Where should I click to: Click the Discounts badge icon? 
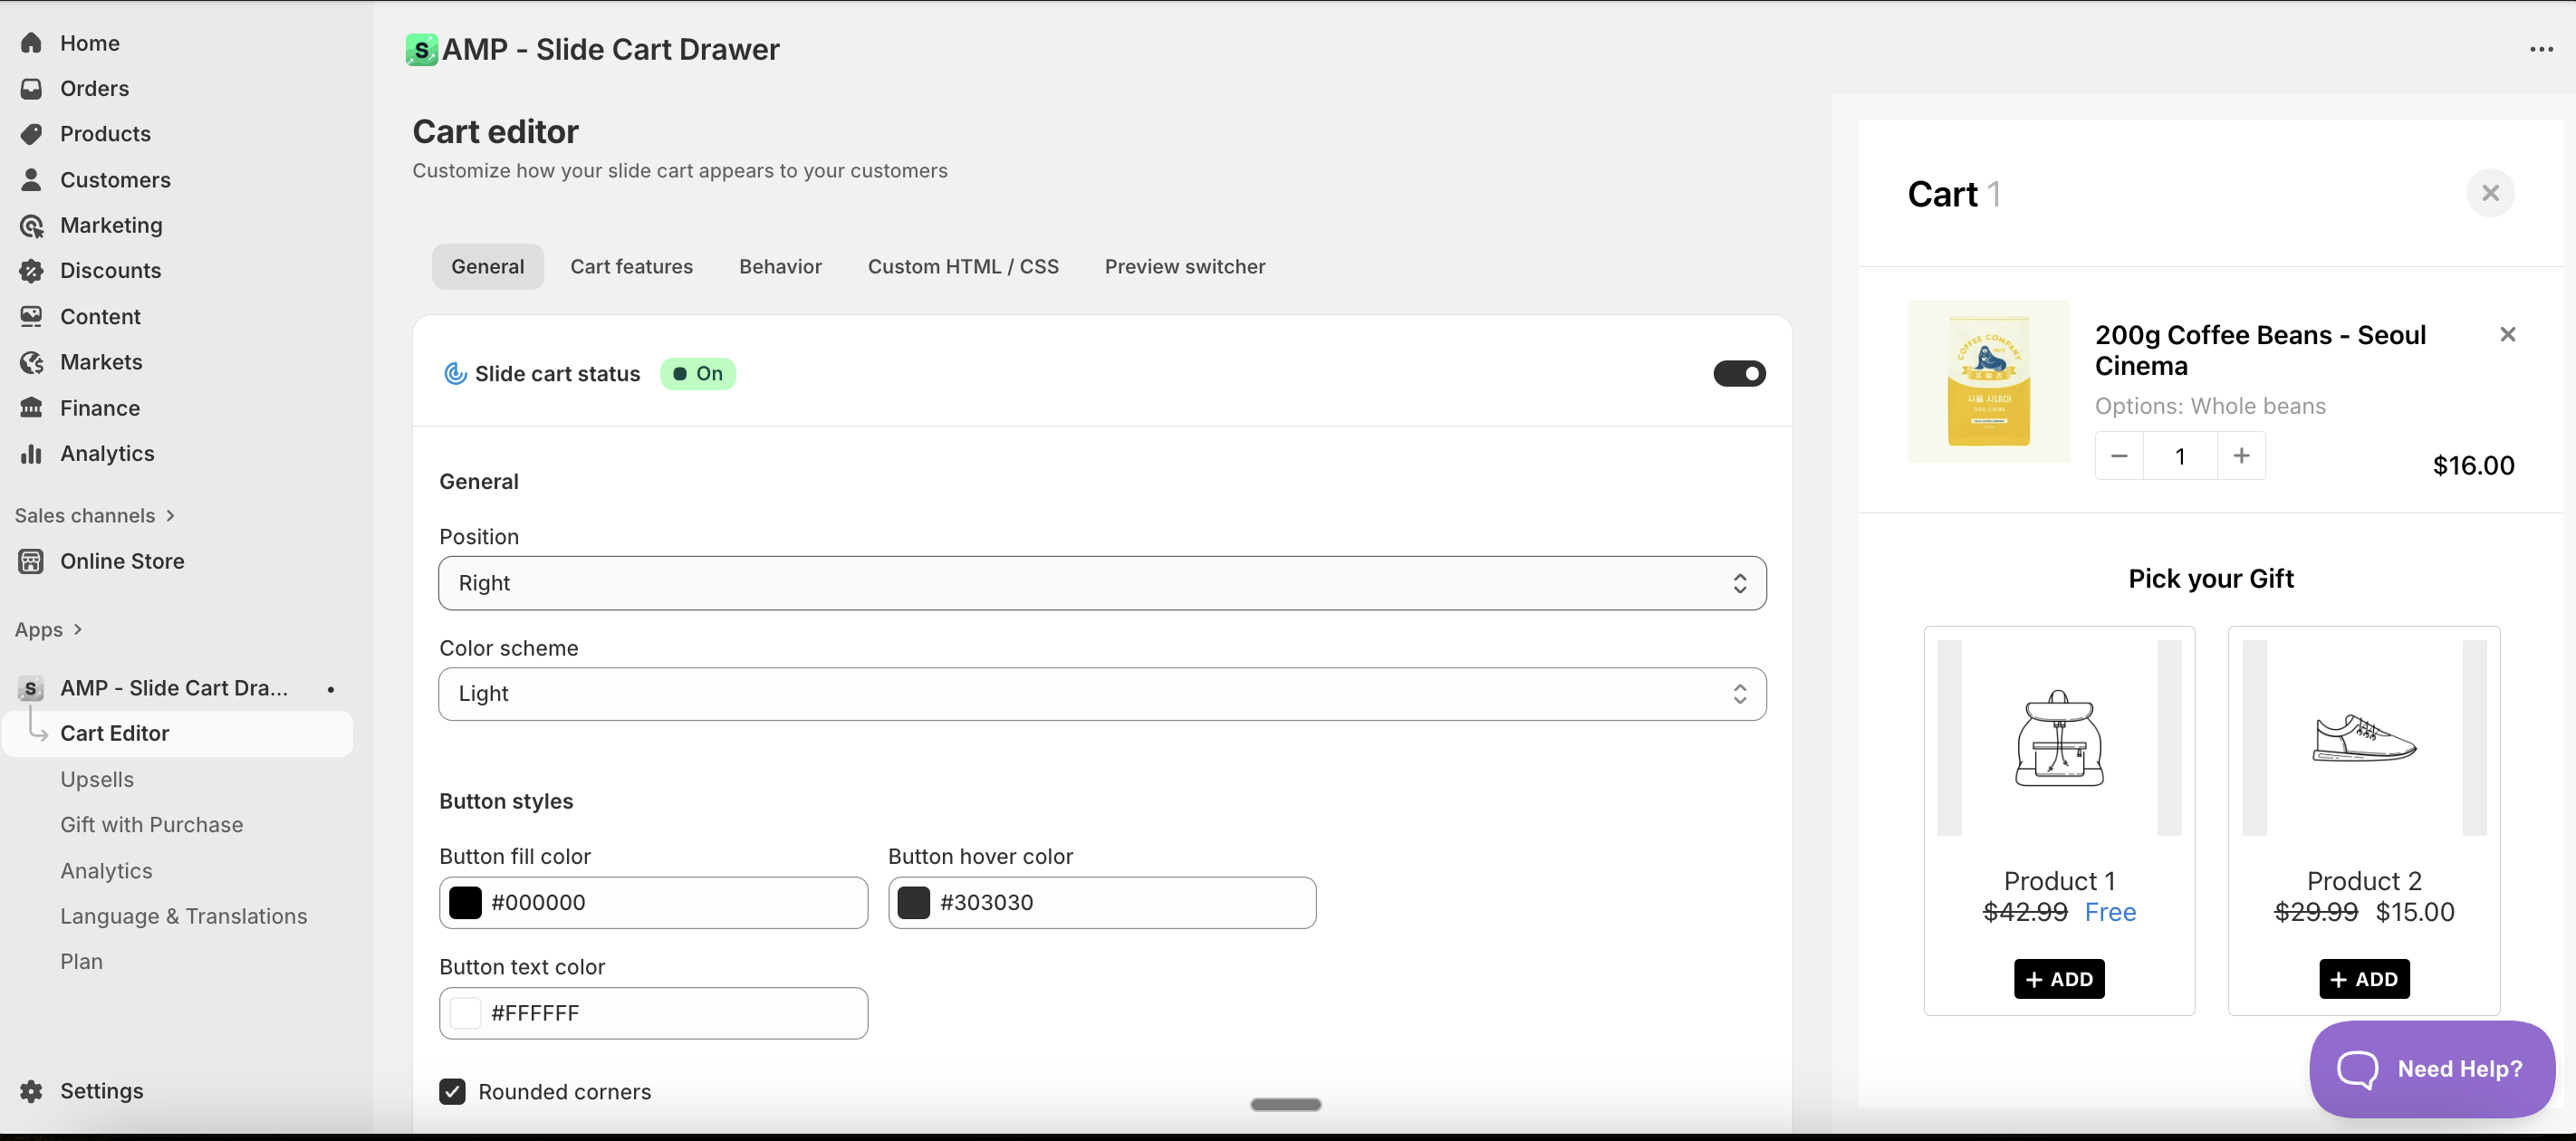click(x=31, y=270)
